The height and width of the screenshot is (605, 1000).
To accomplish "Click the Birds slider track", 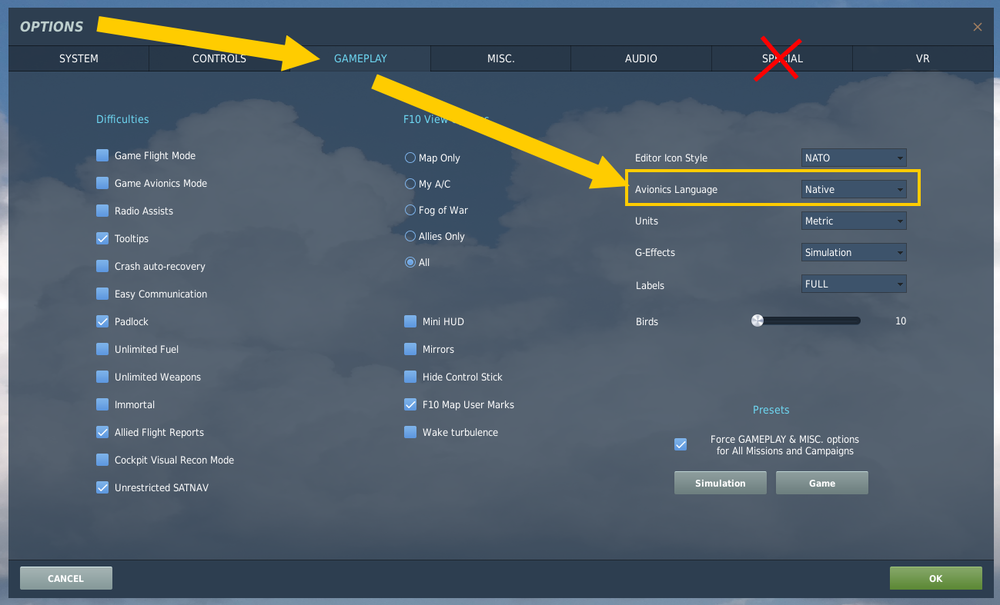I will (807, 321).
